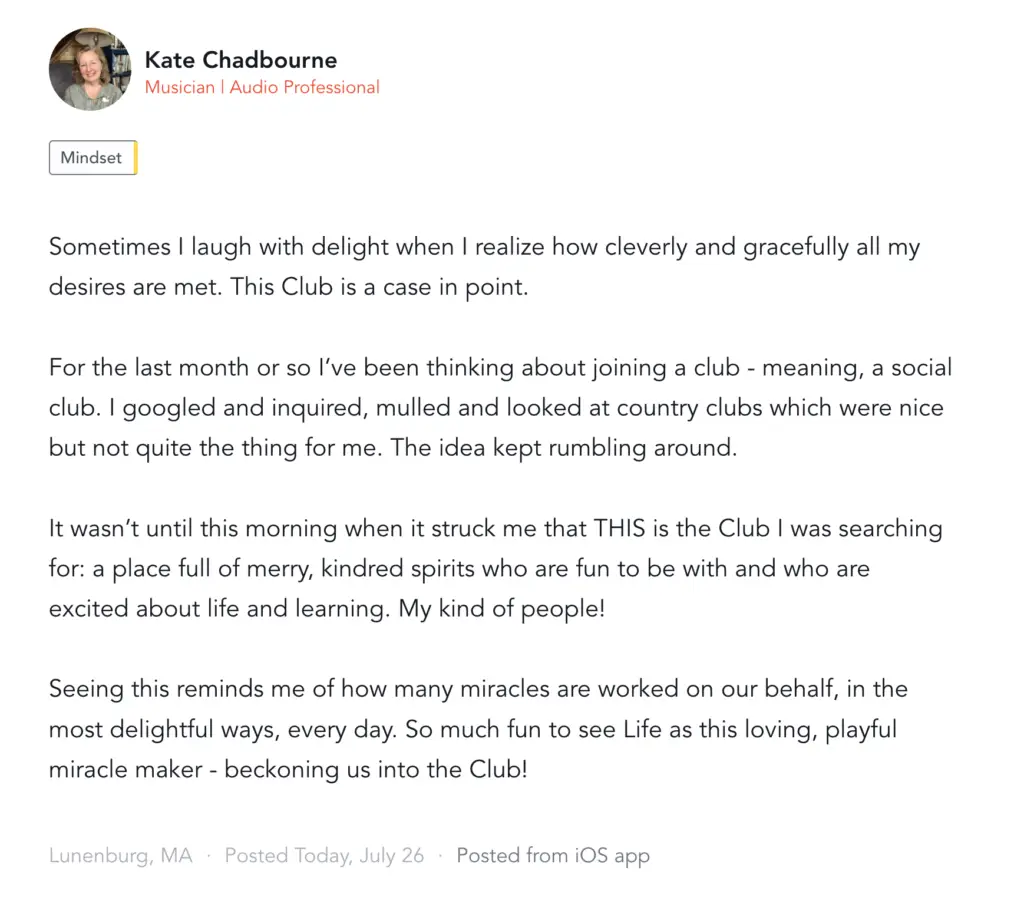Click the line starting 'For the last month'
Image resolution: width=1024 pixels, height=910 pixels.
(500, 368)
